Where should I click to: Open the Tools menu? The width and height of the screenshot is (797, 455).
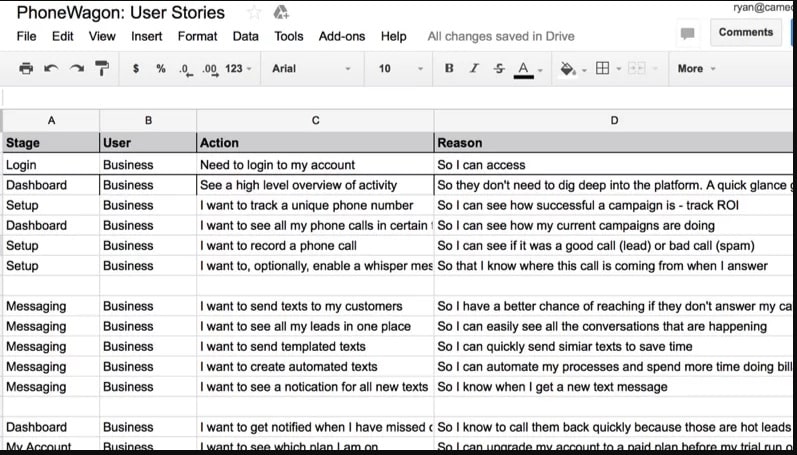tap(289, 37)
